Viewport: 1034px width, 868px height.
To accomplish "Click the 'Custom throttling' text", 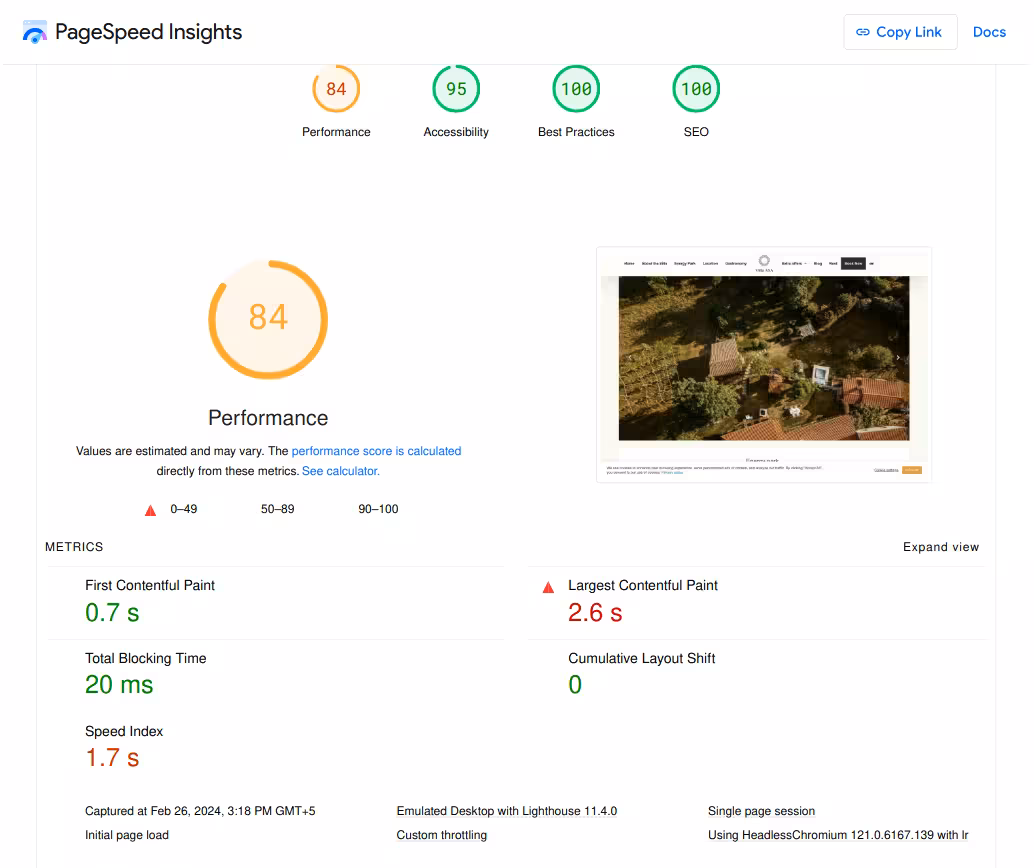I will point(442,835).
